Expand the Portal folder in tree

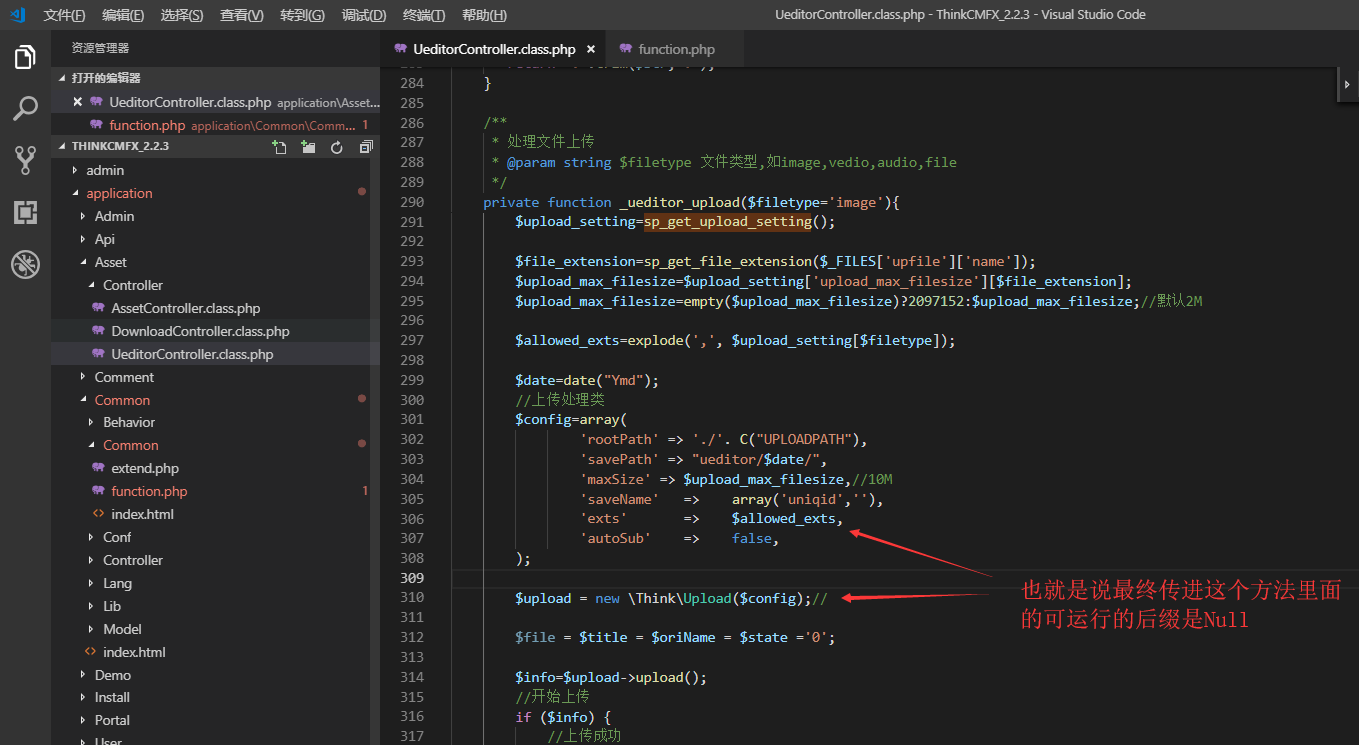tap(112, 720)
